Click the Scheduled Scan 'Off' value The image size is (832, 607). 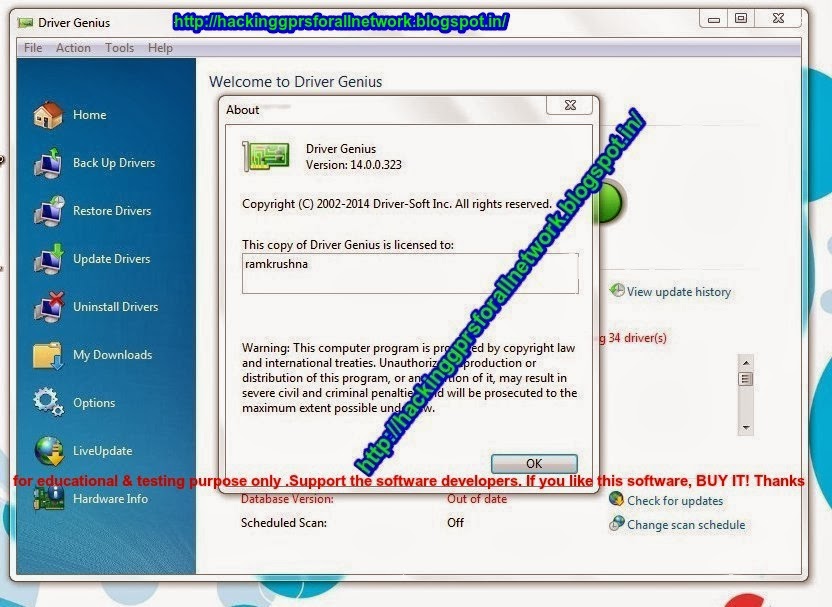coord(455,523)
